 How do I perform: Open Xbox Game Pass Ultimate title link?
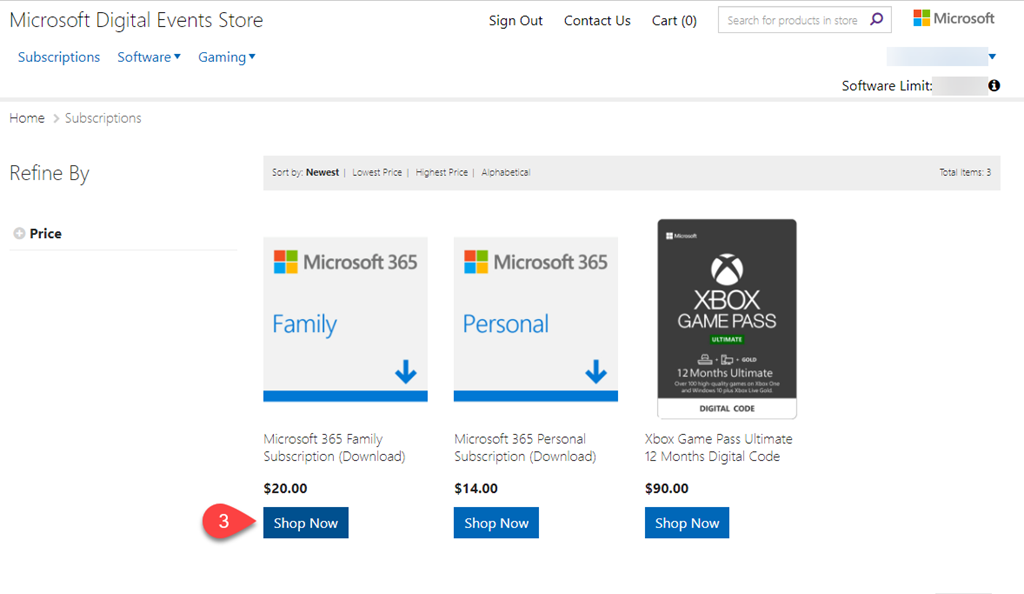tap(718, 448)
